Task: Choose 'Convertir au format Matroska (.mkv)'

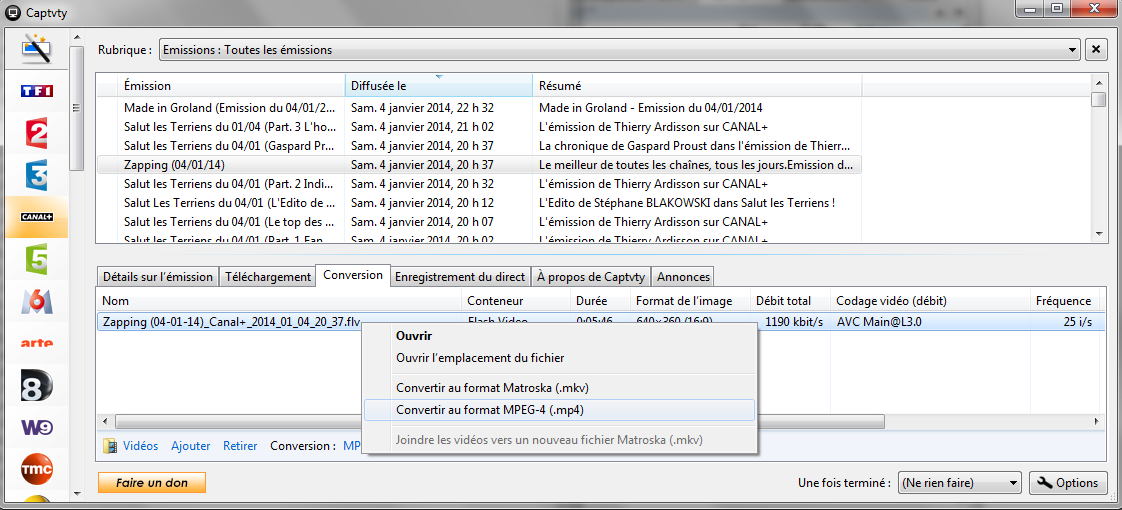Action: pos(560,388)
